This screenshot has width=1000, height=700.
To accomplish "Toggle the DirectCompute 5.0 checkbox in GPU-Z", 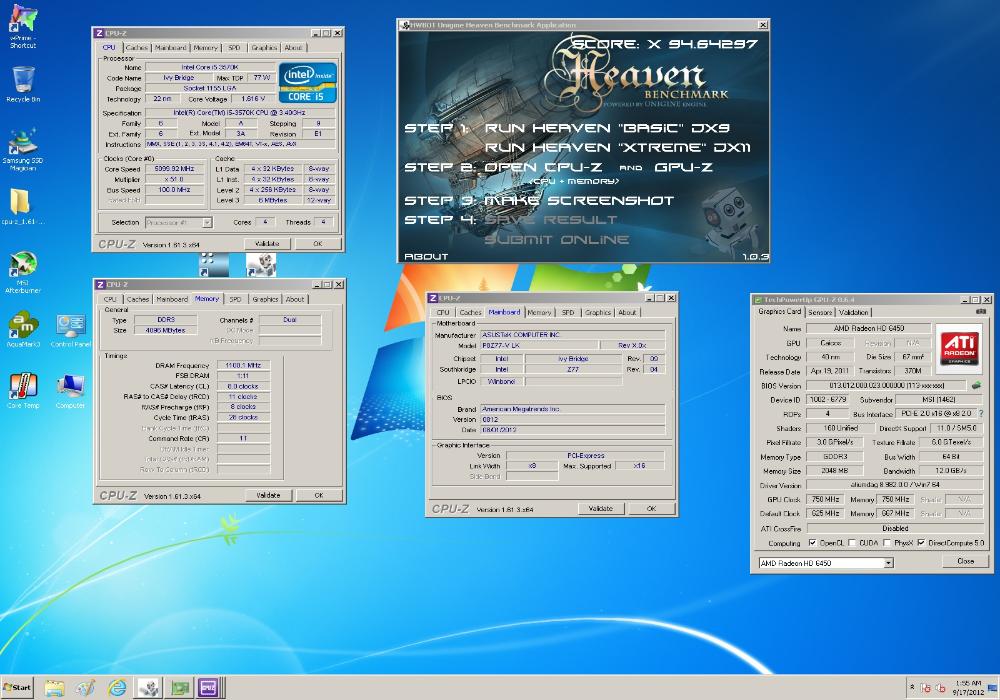I will click(x=921, y=543).
